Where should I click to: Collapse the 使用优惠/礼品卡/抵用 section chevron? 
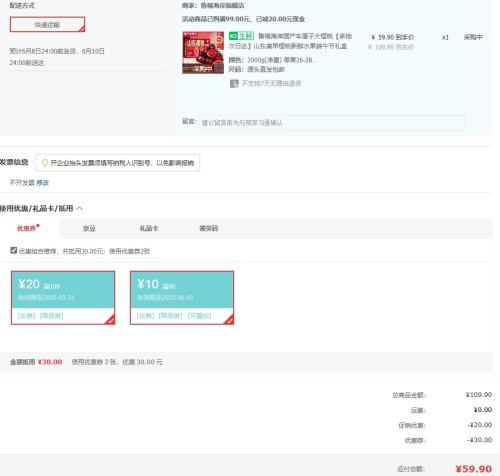coord(79,209)
